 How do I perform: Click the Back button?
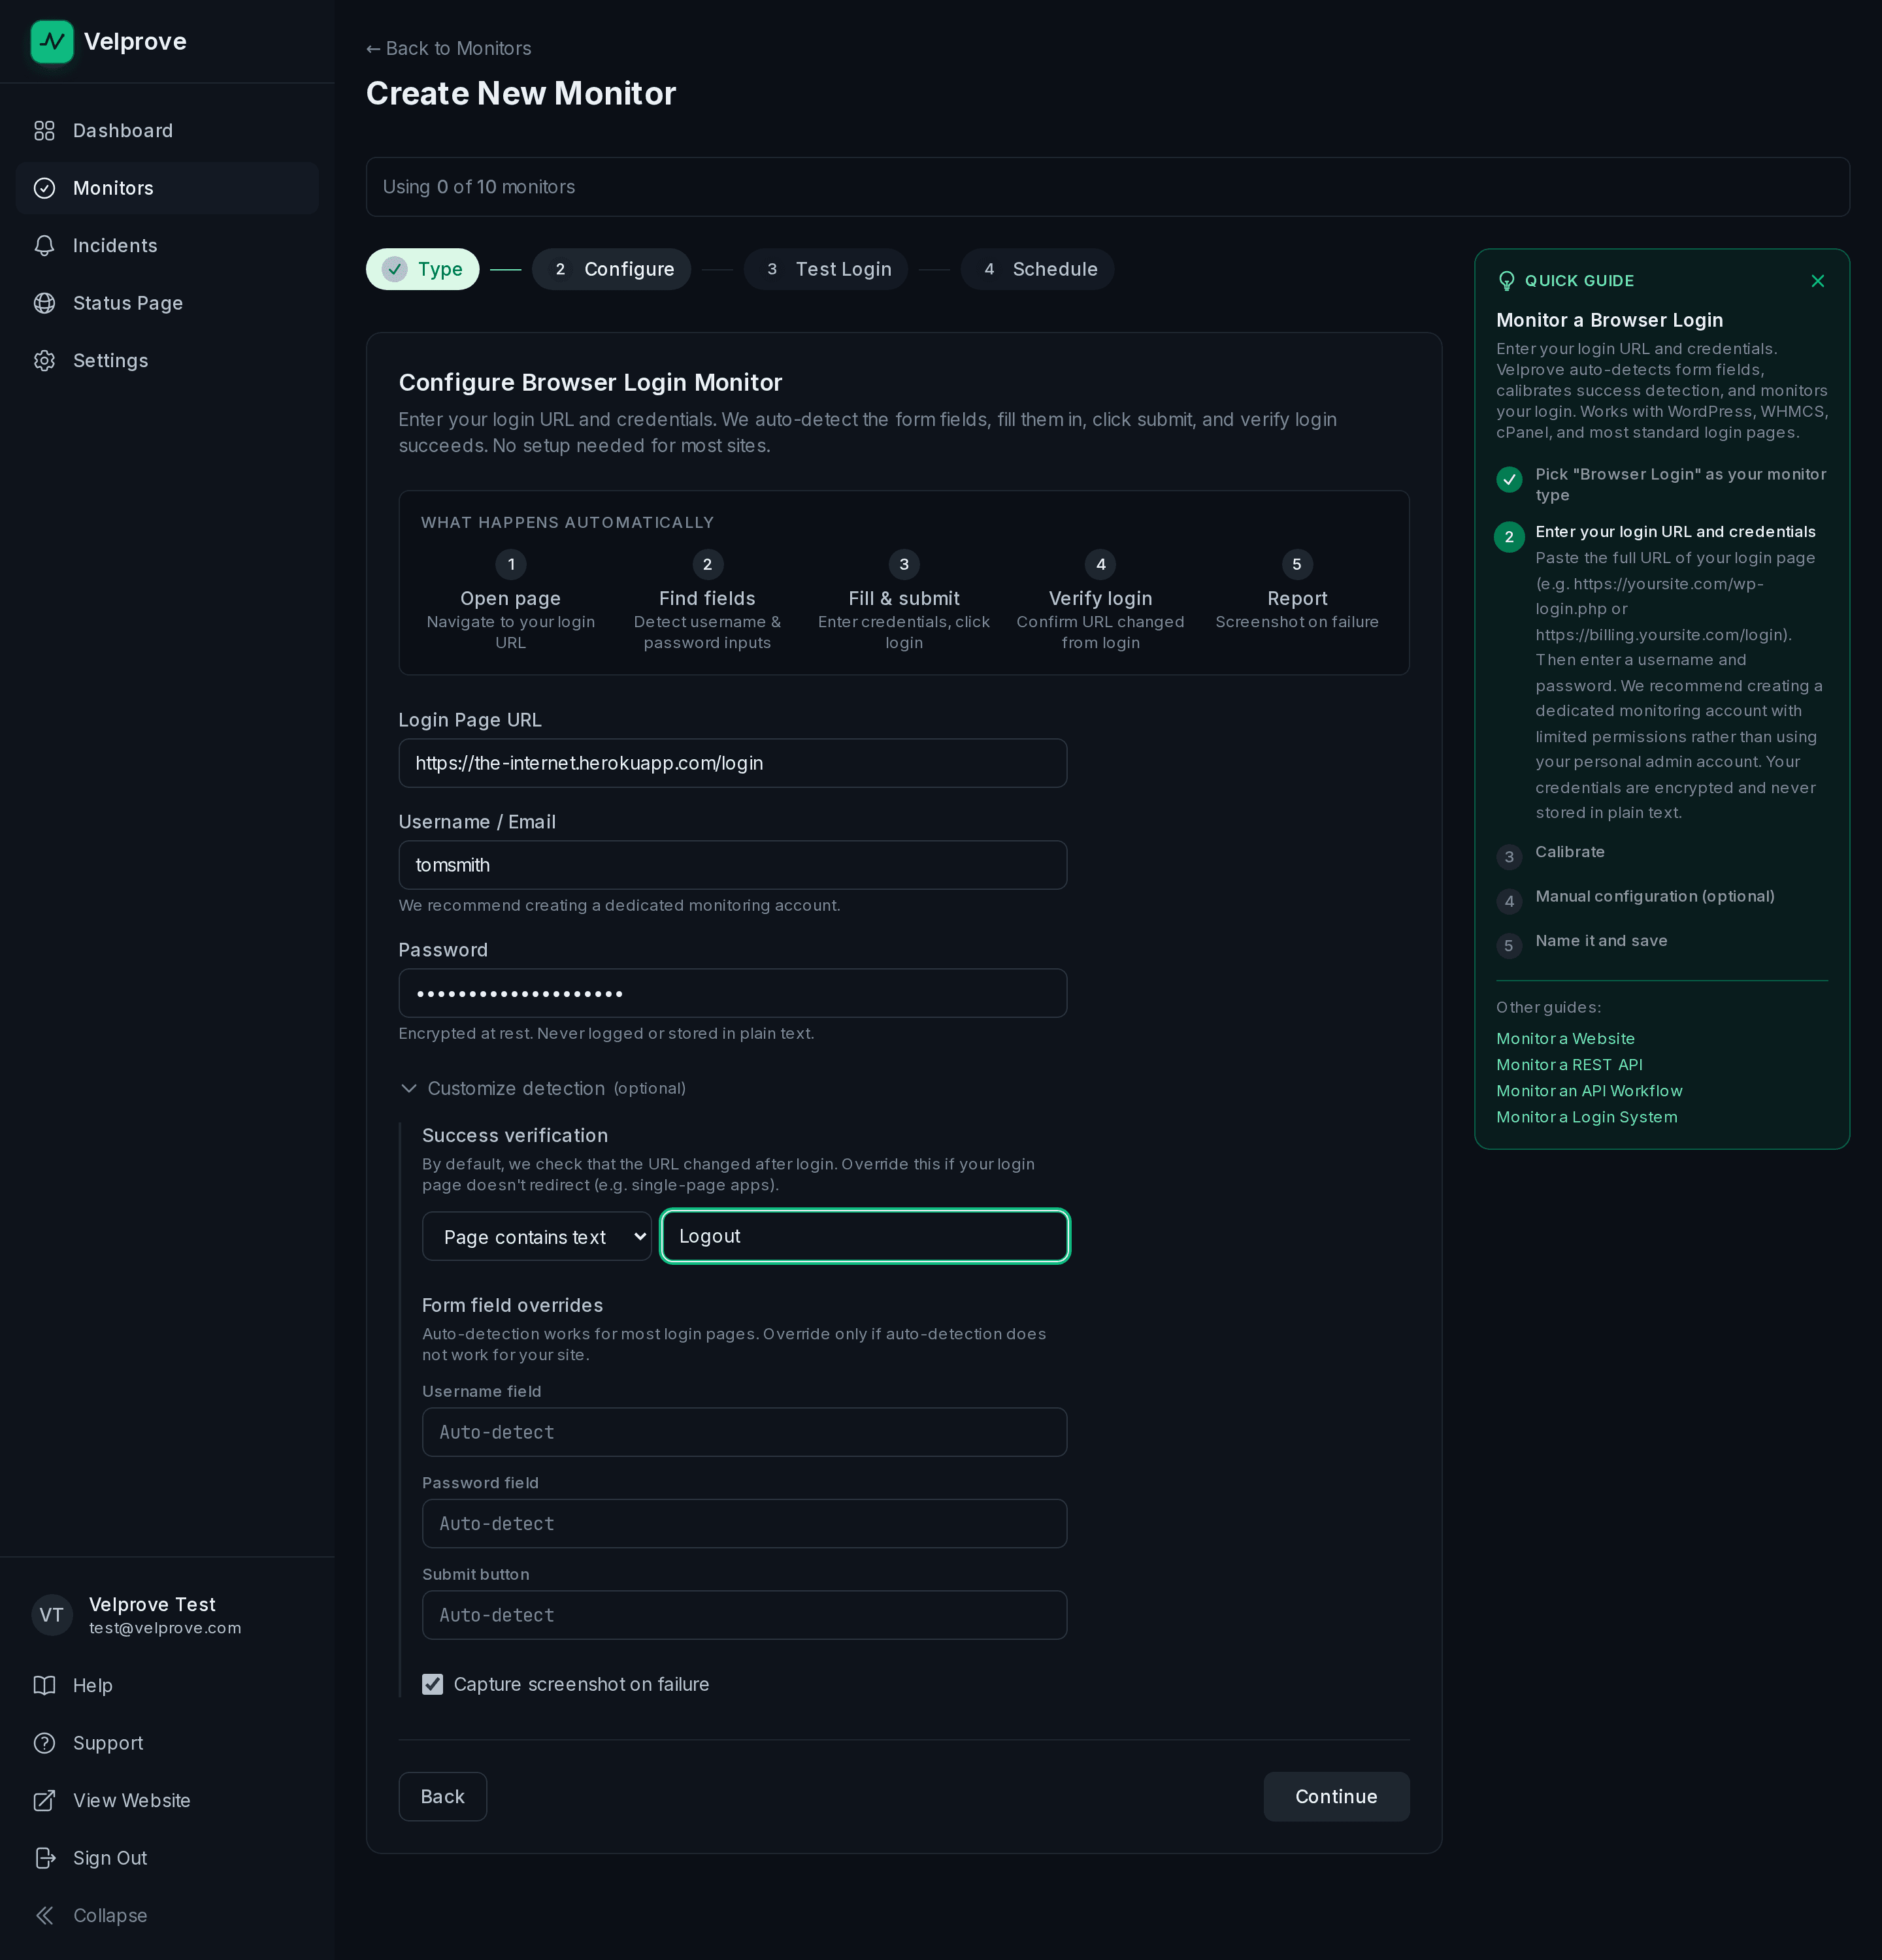point(443,1797)
